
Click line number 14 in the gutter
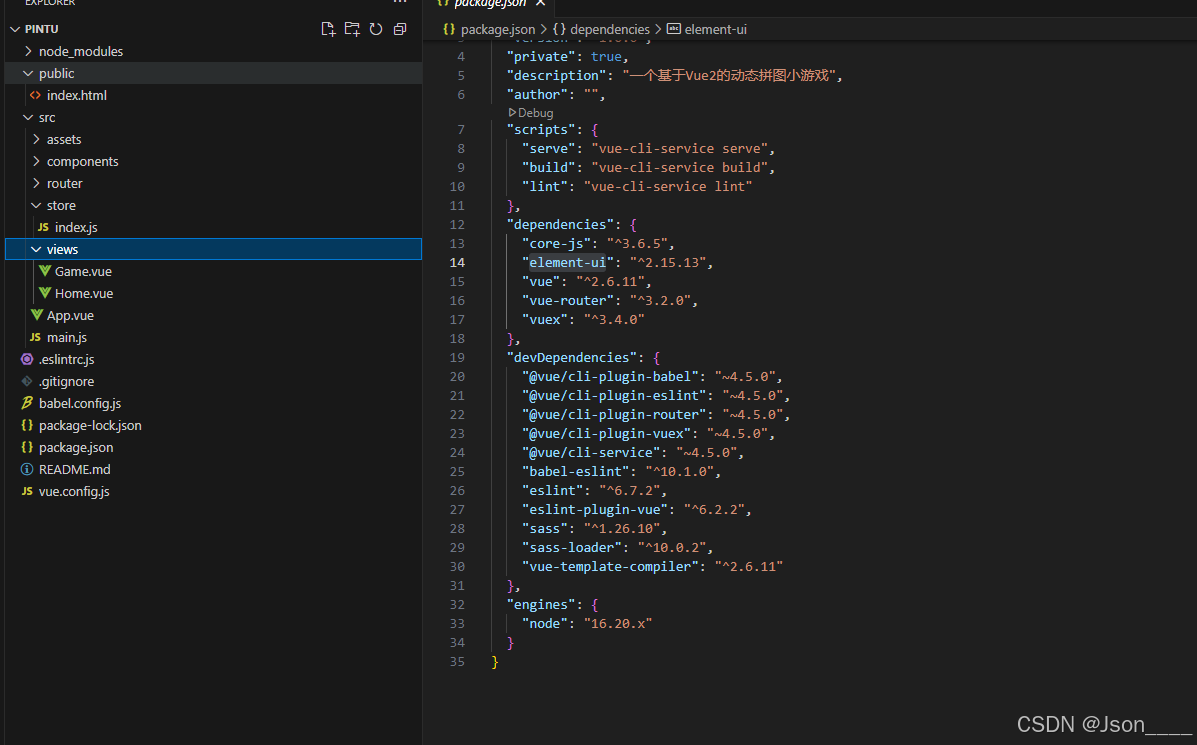point(457,263)
